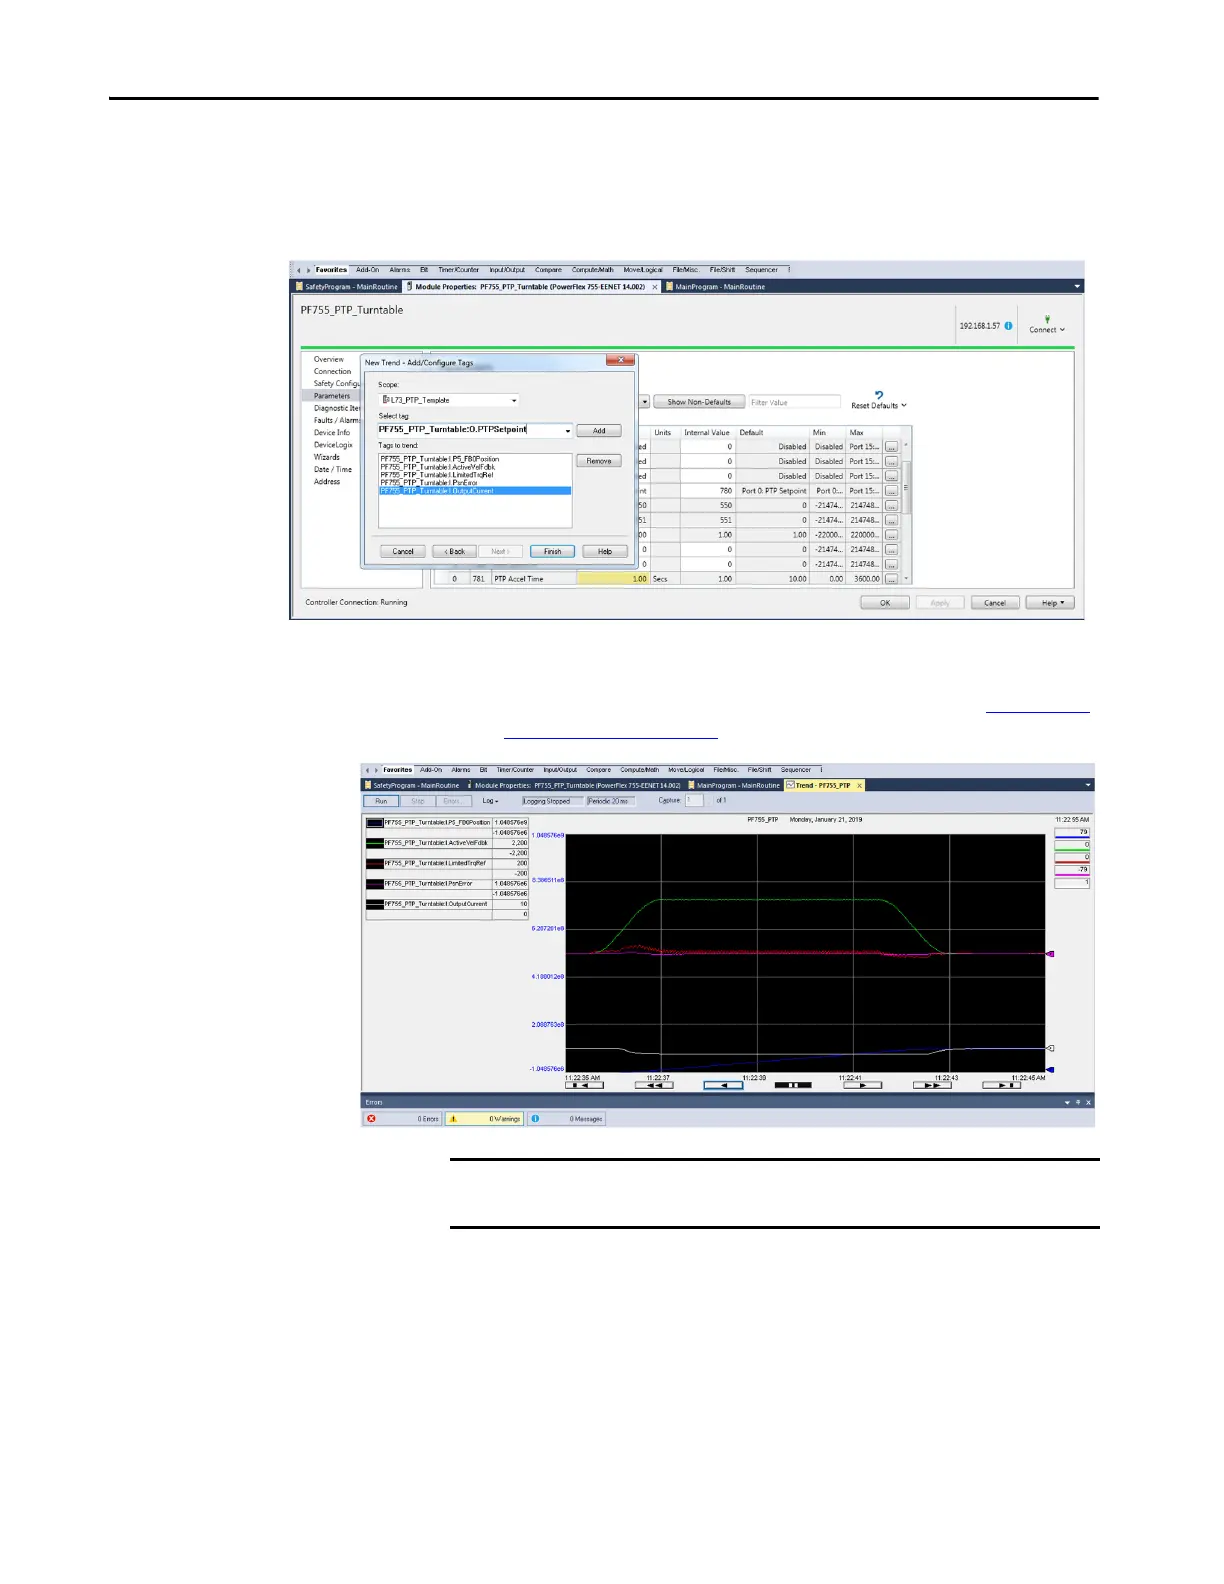Switch to the MainProgram - MainRoutine tab in the upper window
1224x1584 pixels.
pos(715,287)
